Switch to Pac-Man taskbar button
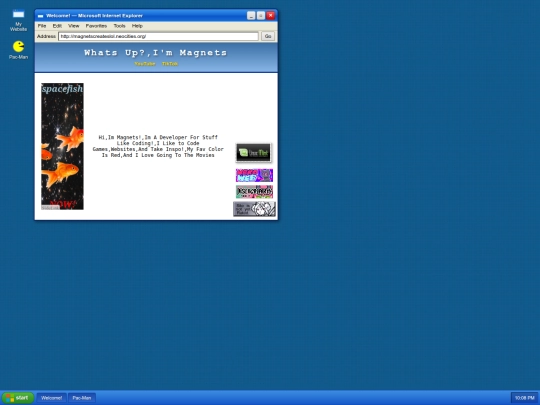Viewport: 540px width, 405px height. point(82,398)
